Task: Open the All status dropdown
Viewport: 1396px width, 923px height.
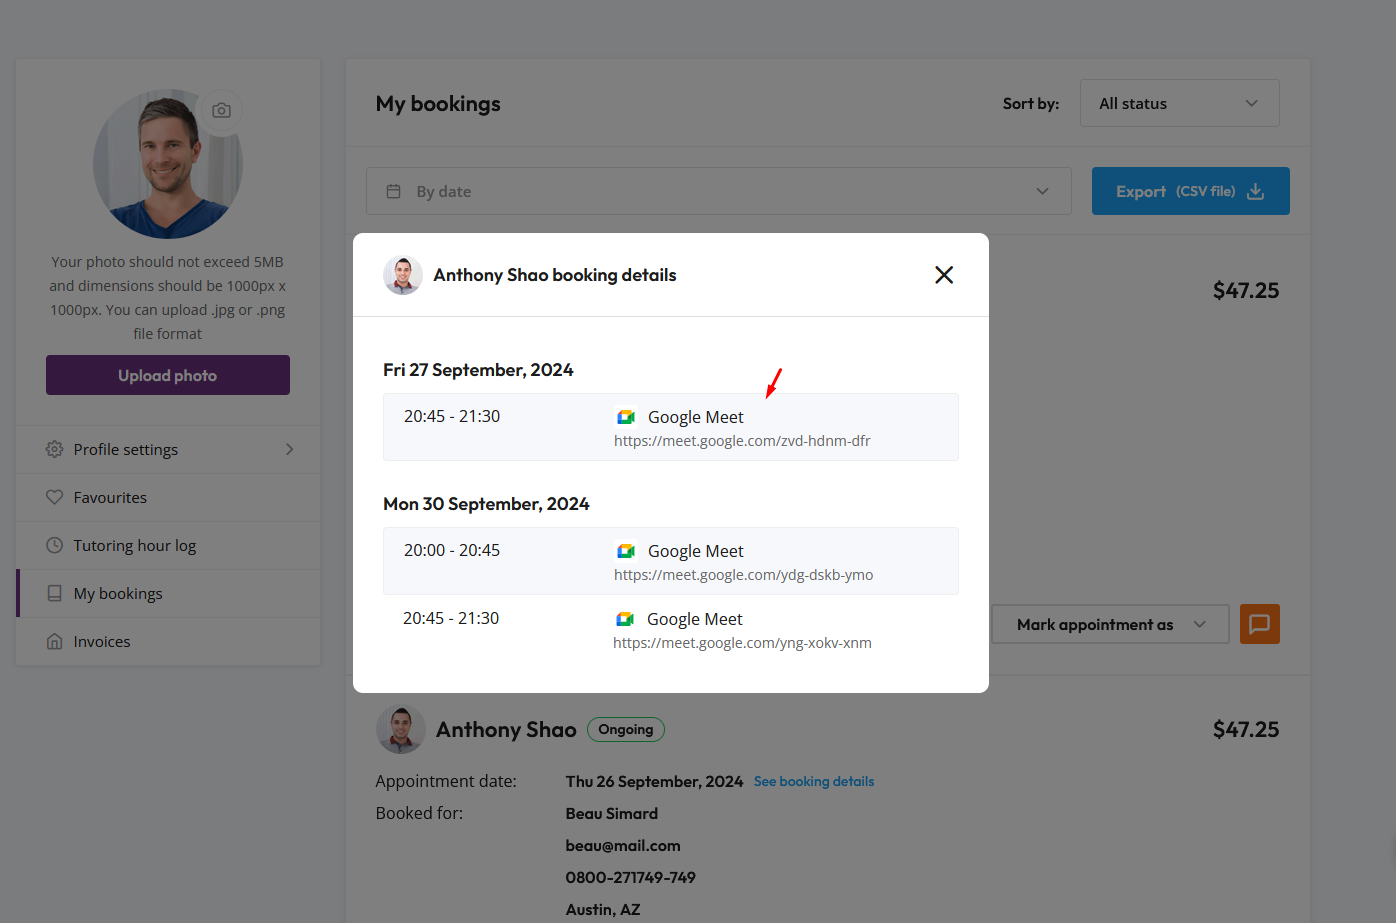Action: point(1179,103)
